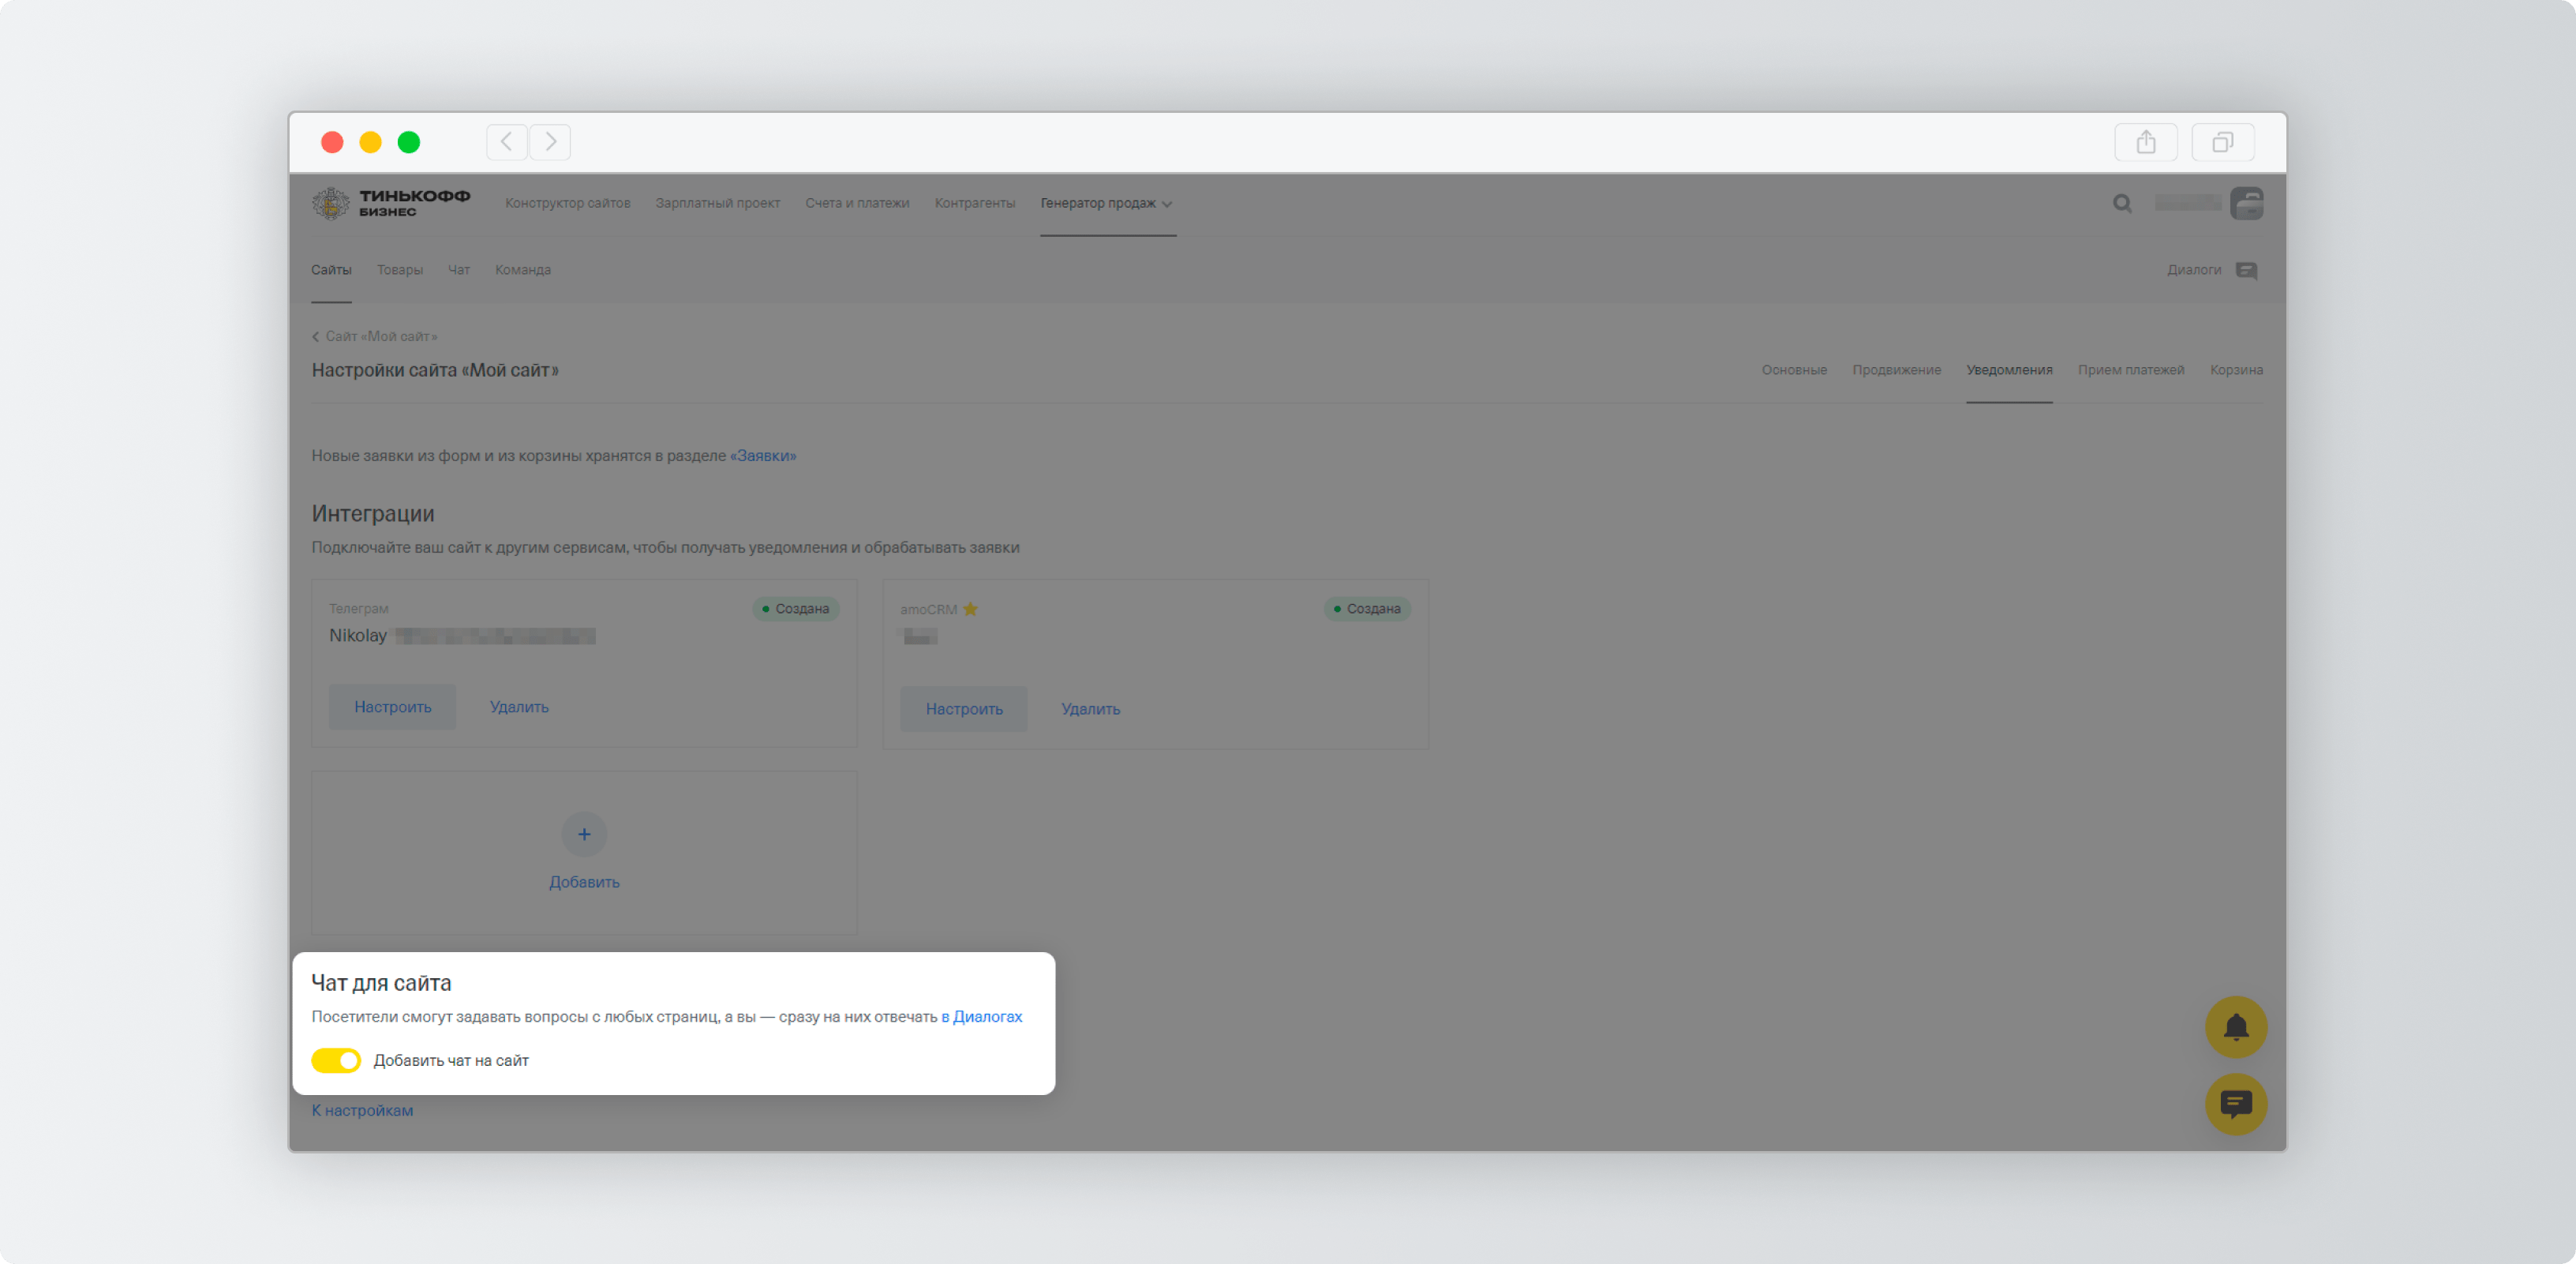This screenshot has height=1264, width=2576.
Task: Switch to Основные settings tab
Action: (x=1793, y=370)
